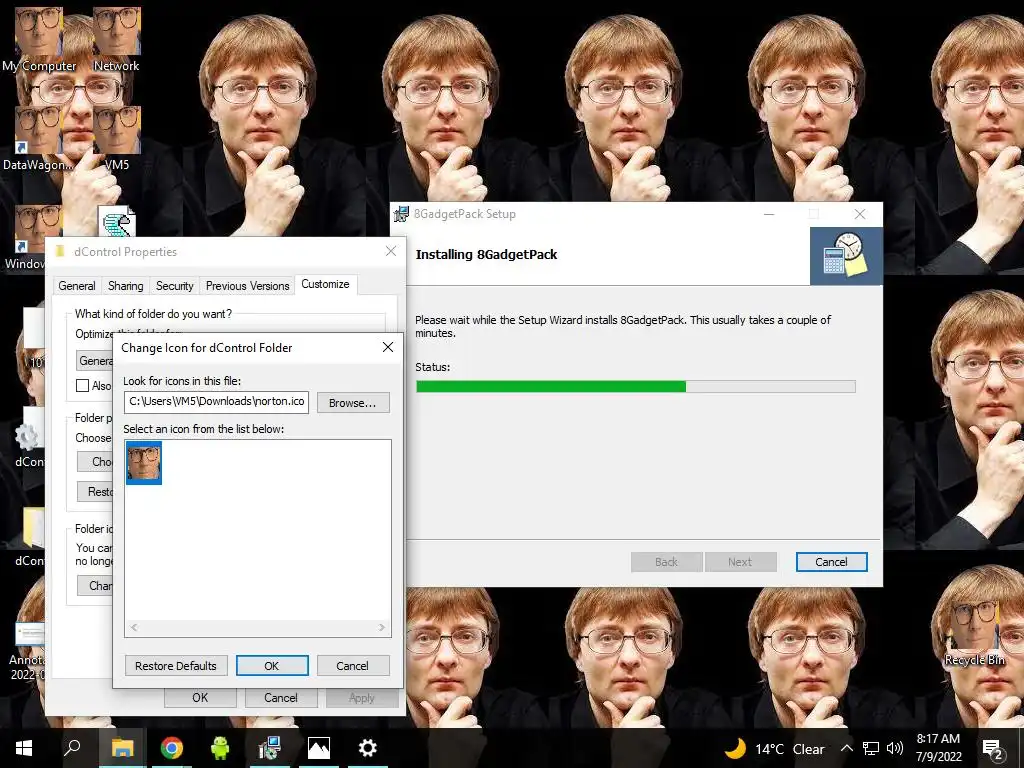
Task: Toggle the 'Also' checkbox in dControl Properties
Action: click(x=82, y=385)
